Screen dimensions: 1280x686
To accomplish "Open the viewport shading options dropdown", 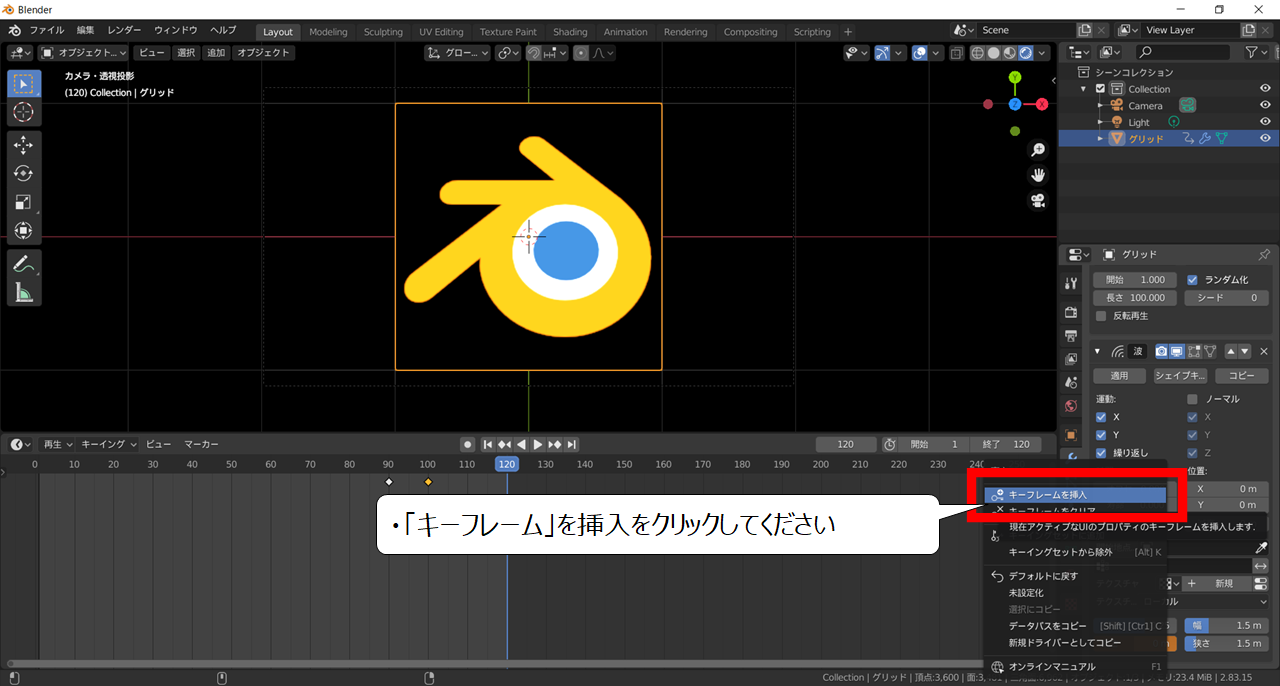I will pyautogui.click(x=1044, y=53).
